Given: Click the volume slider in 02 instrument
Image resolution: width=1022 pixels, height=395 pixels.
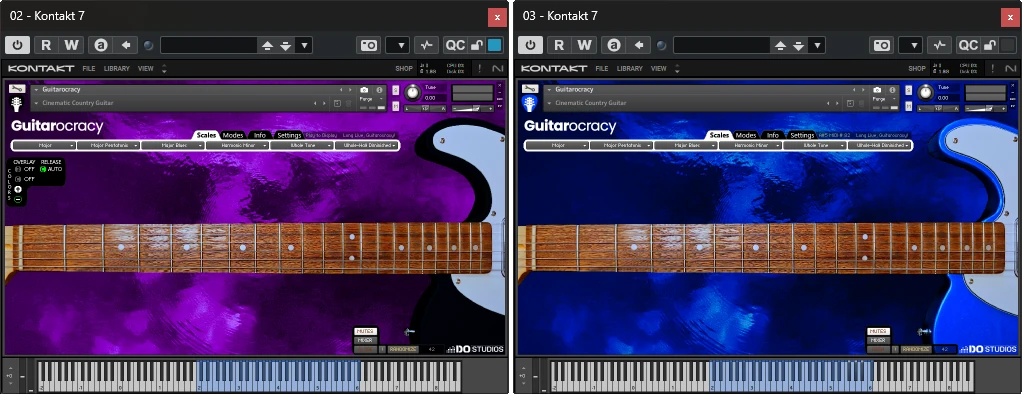Looking at the screenshot, I should click(x=472, y=108).
